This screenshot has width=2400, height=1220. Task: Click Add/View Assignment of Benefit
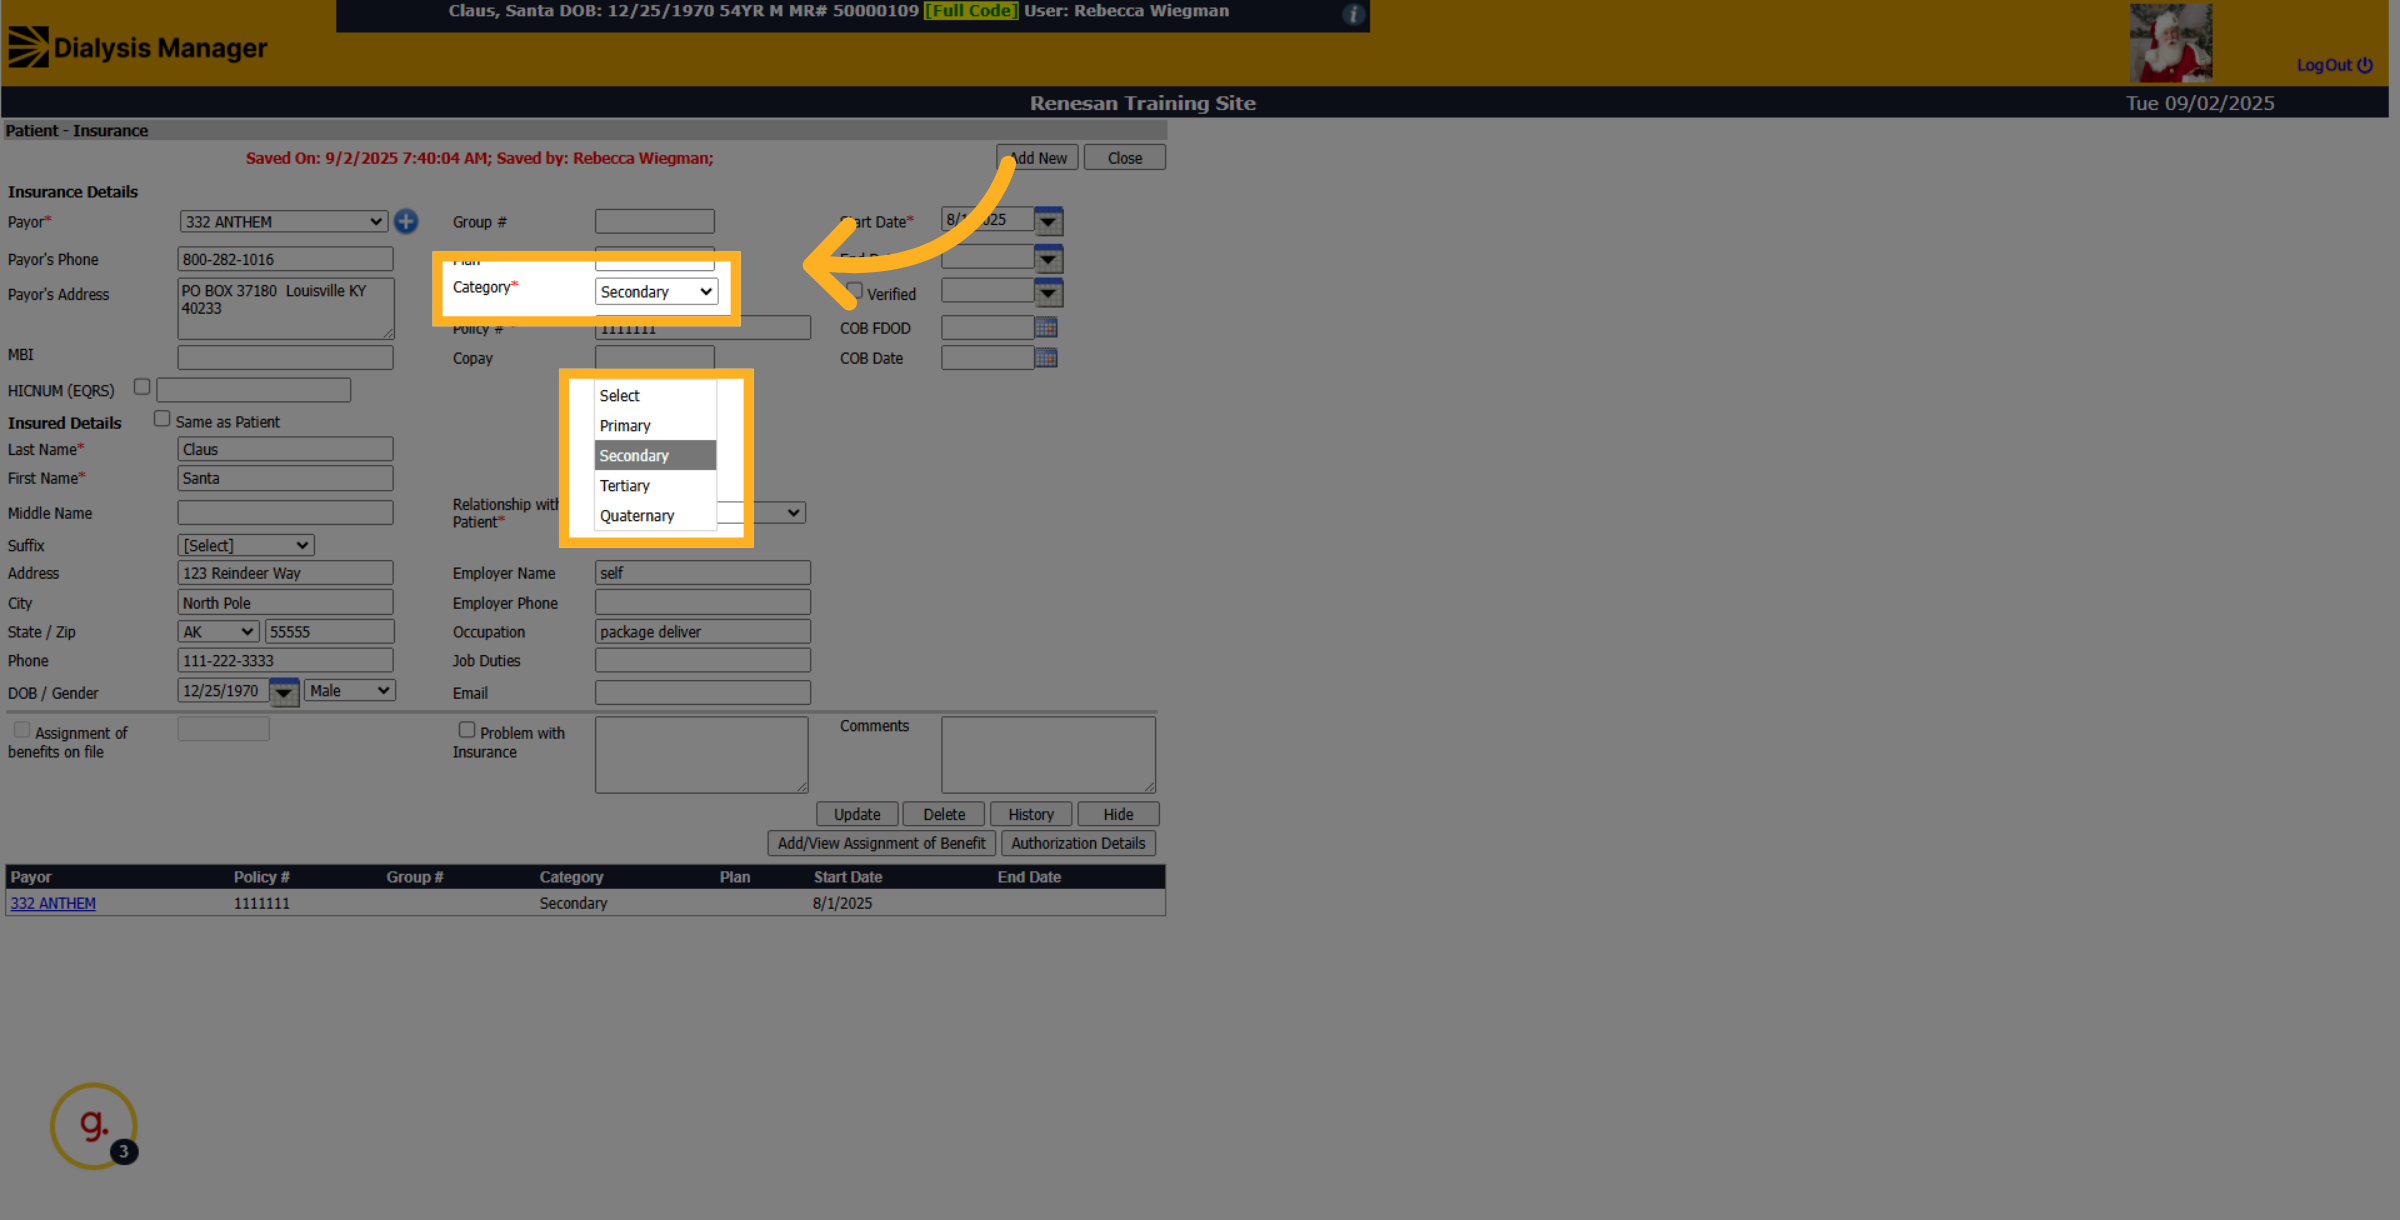881,843
